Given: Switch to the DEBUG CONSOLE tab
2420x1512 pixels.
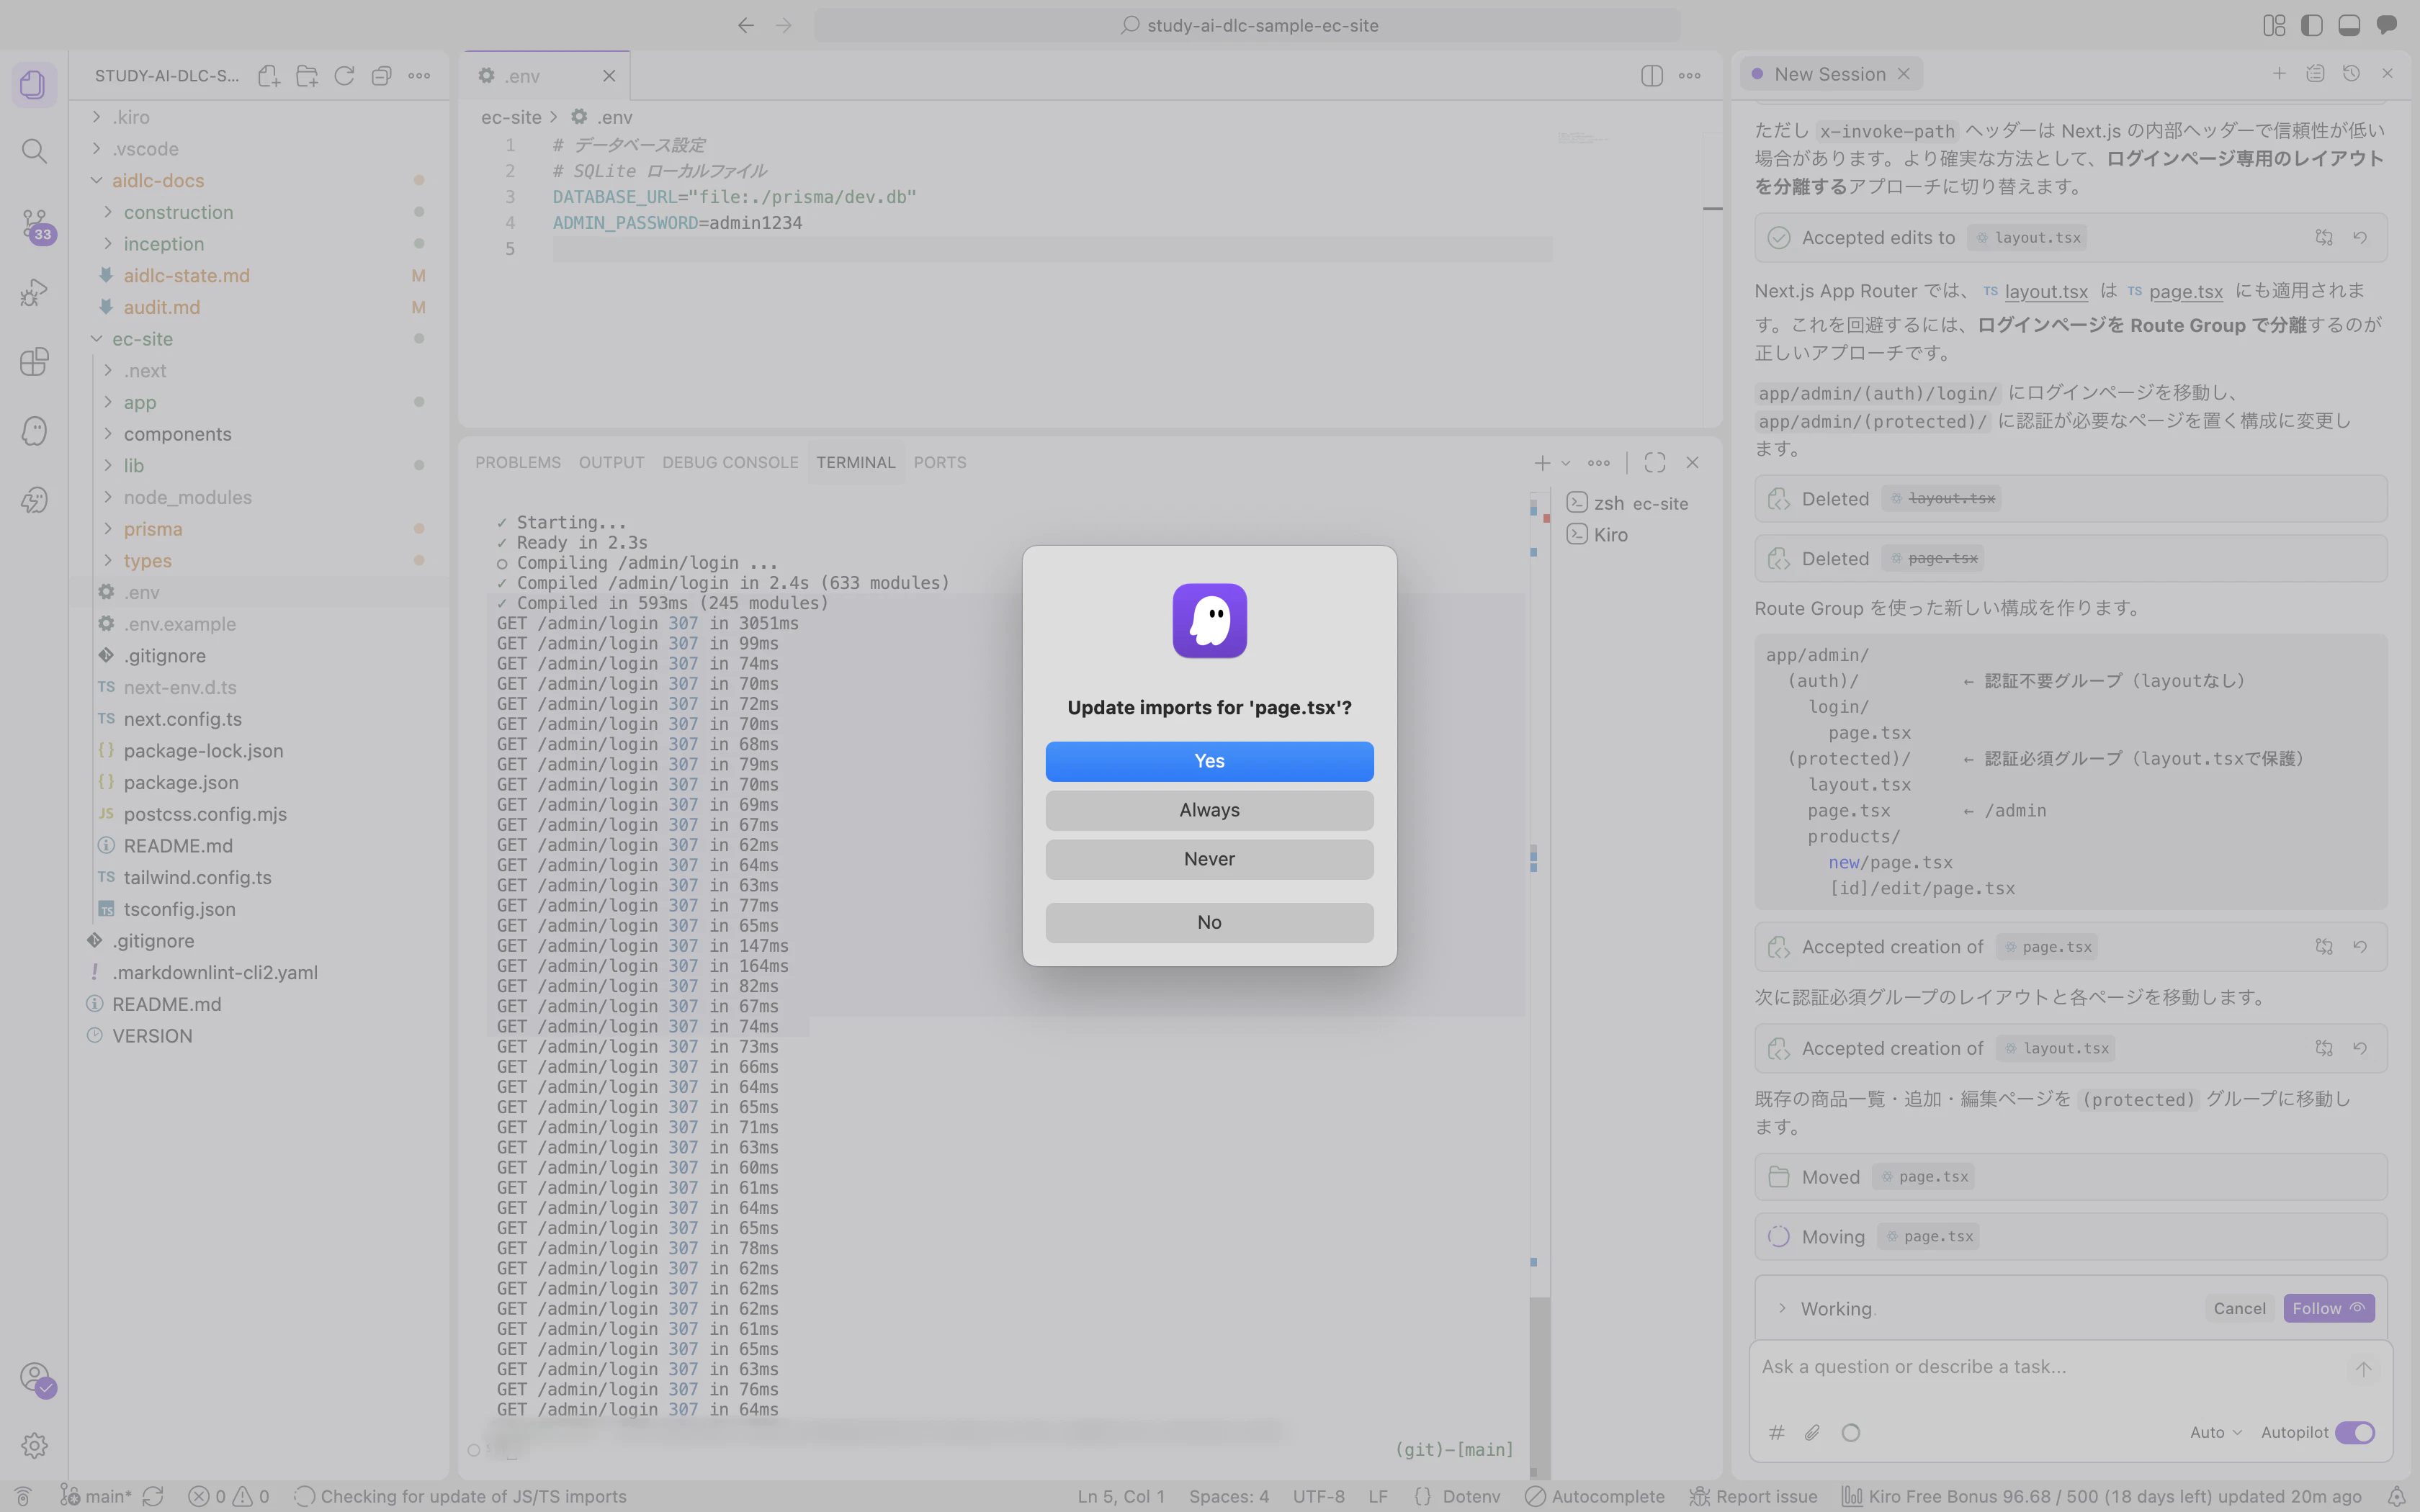Looking at the screenshot, I should tap(730, 462).
